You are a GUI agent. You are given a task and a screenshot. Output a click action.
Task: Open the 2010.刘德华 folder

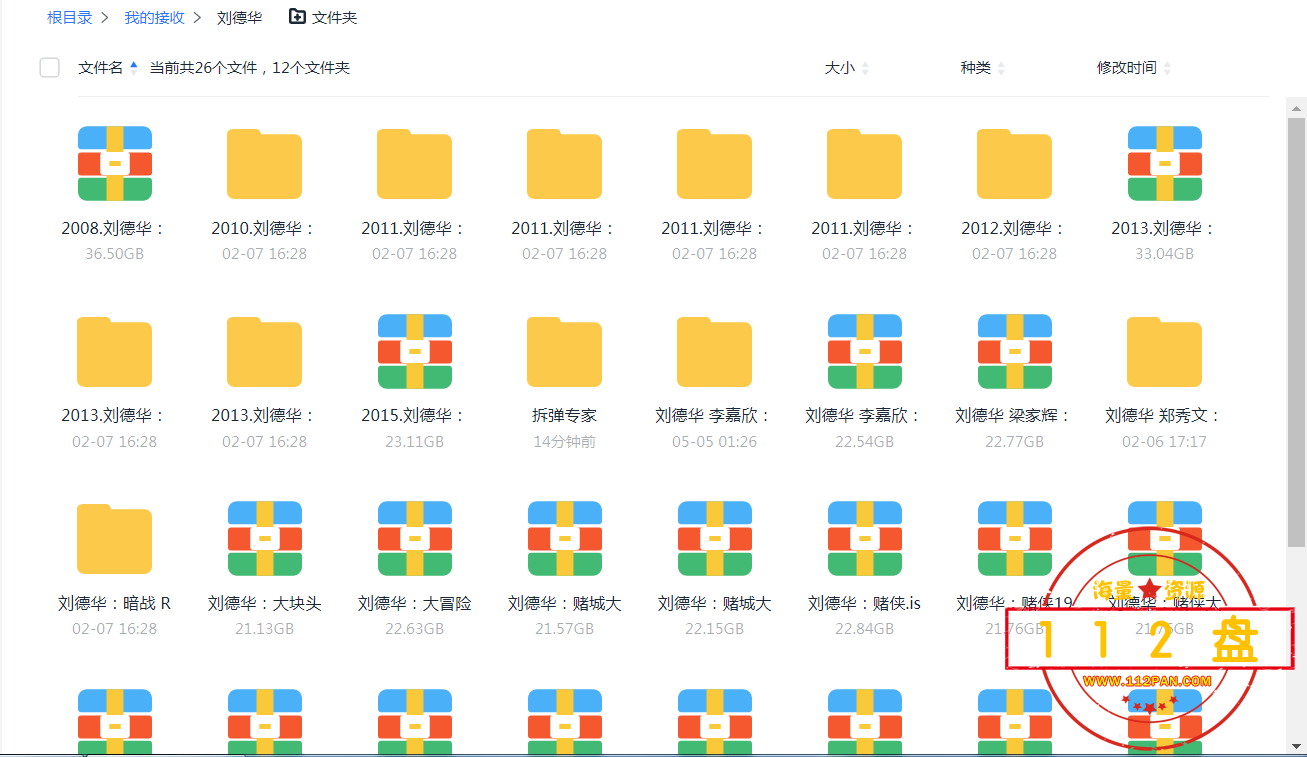pyautogui.click(x=264, y=164)
